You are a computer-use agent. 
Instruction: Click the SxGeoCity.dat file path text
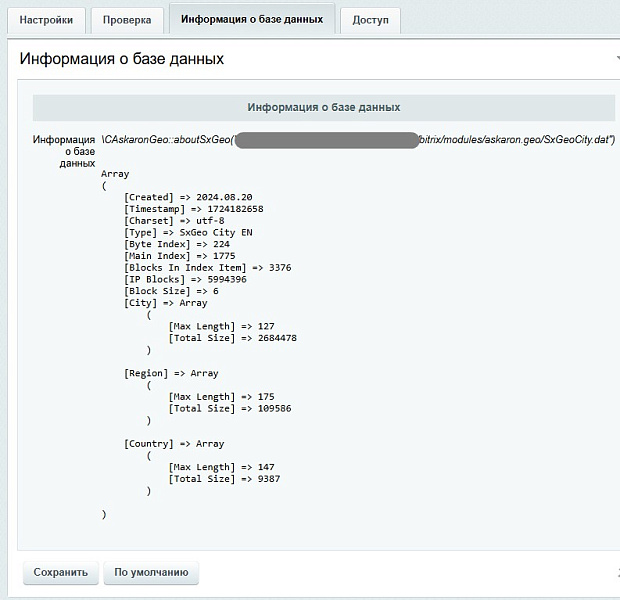(514, 140)
